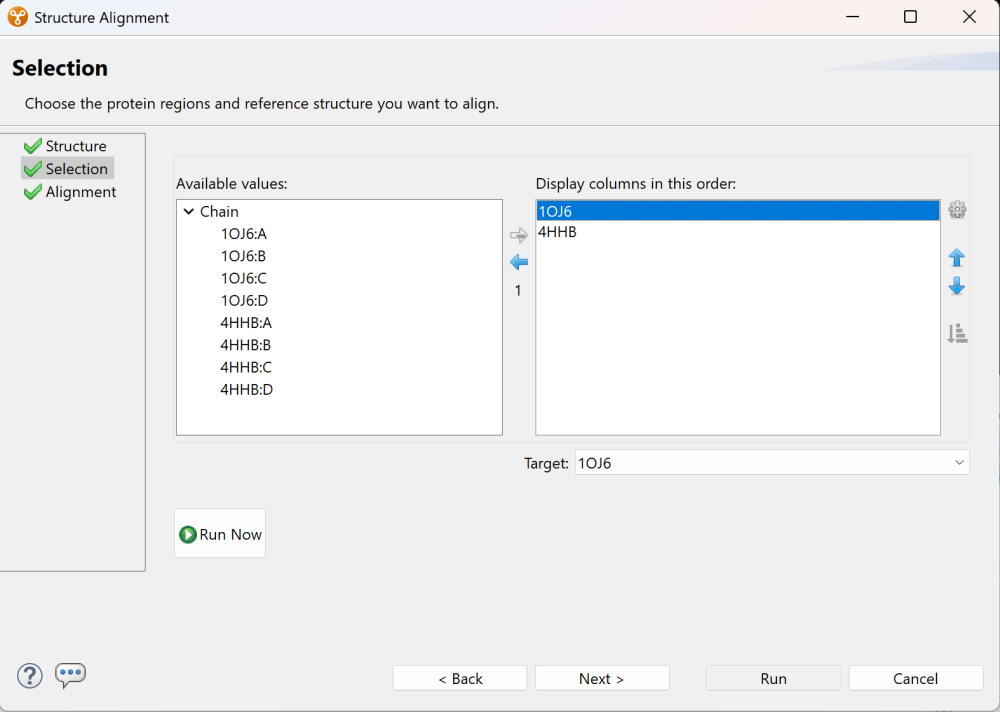
Task: Click the Run Now button
Action: (x=220, y=534)
